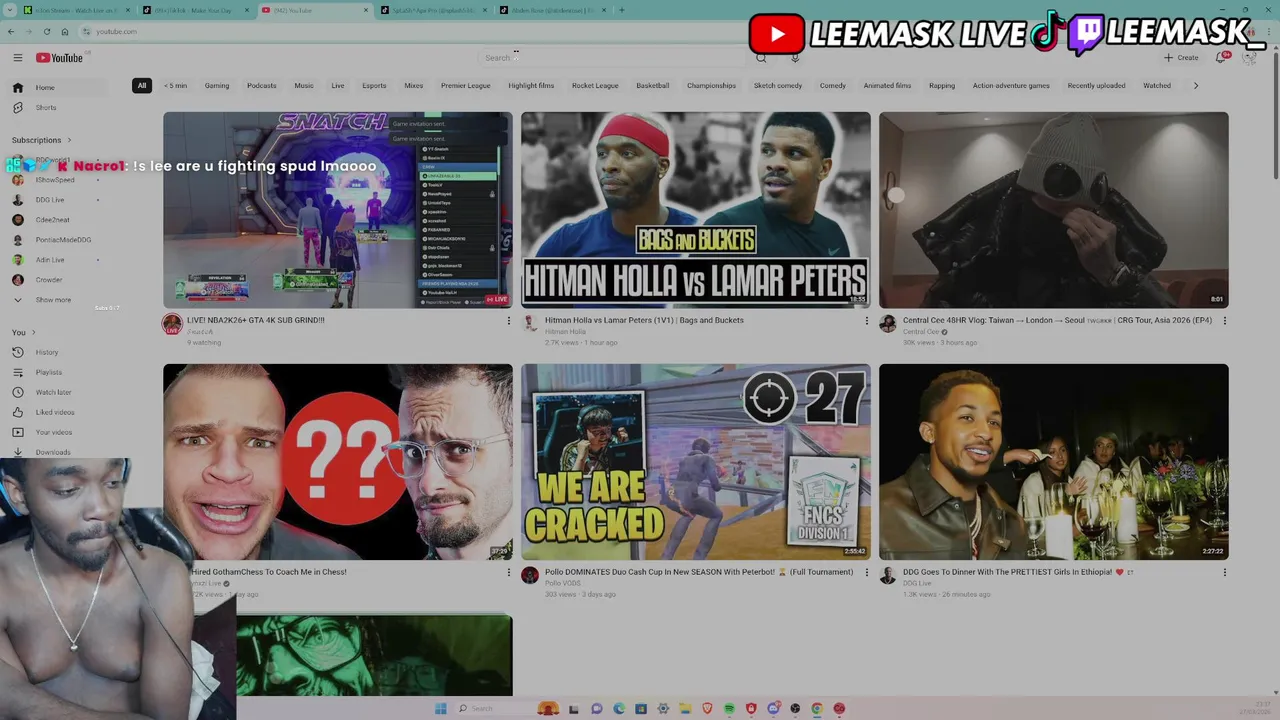
Task: Open the WE ARE CRACKED Fortnite thumbnail
Action: click(x=696, y=462)
